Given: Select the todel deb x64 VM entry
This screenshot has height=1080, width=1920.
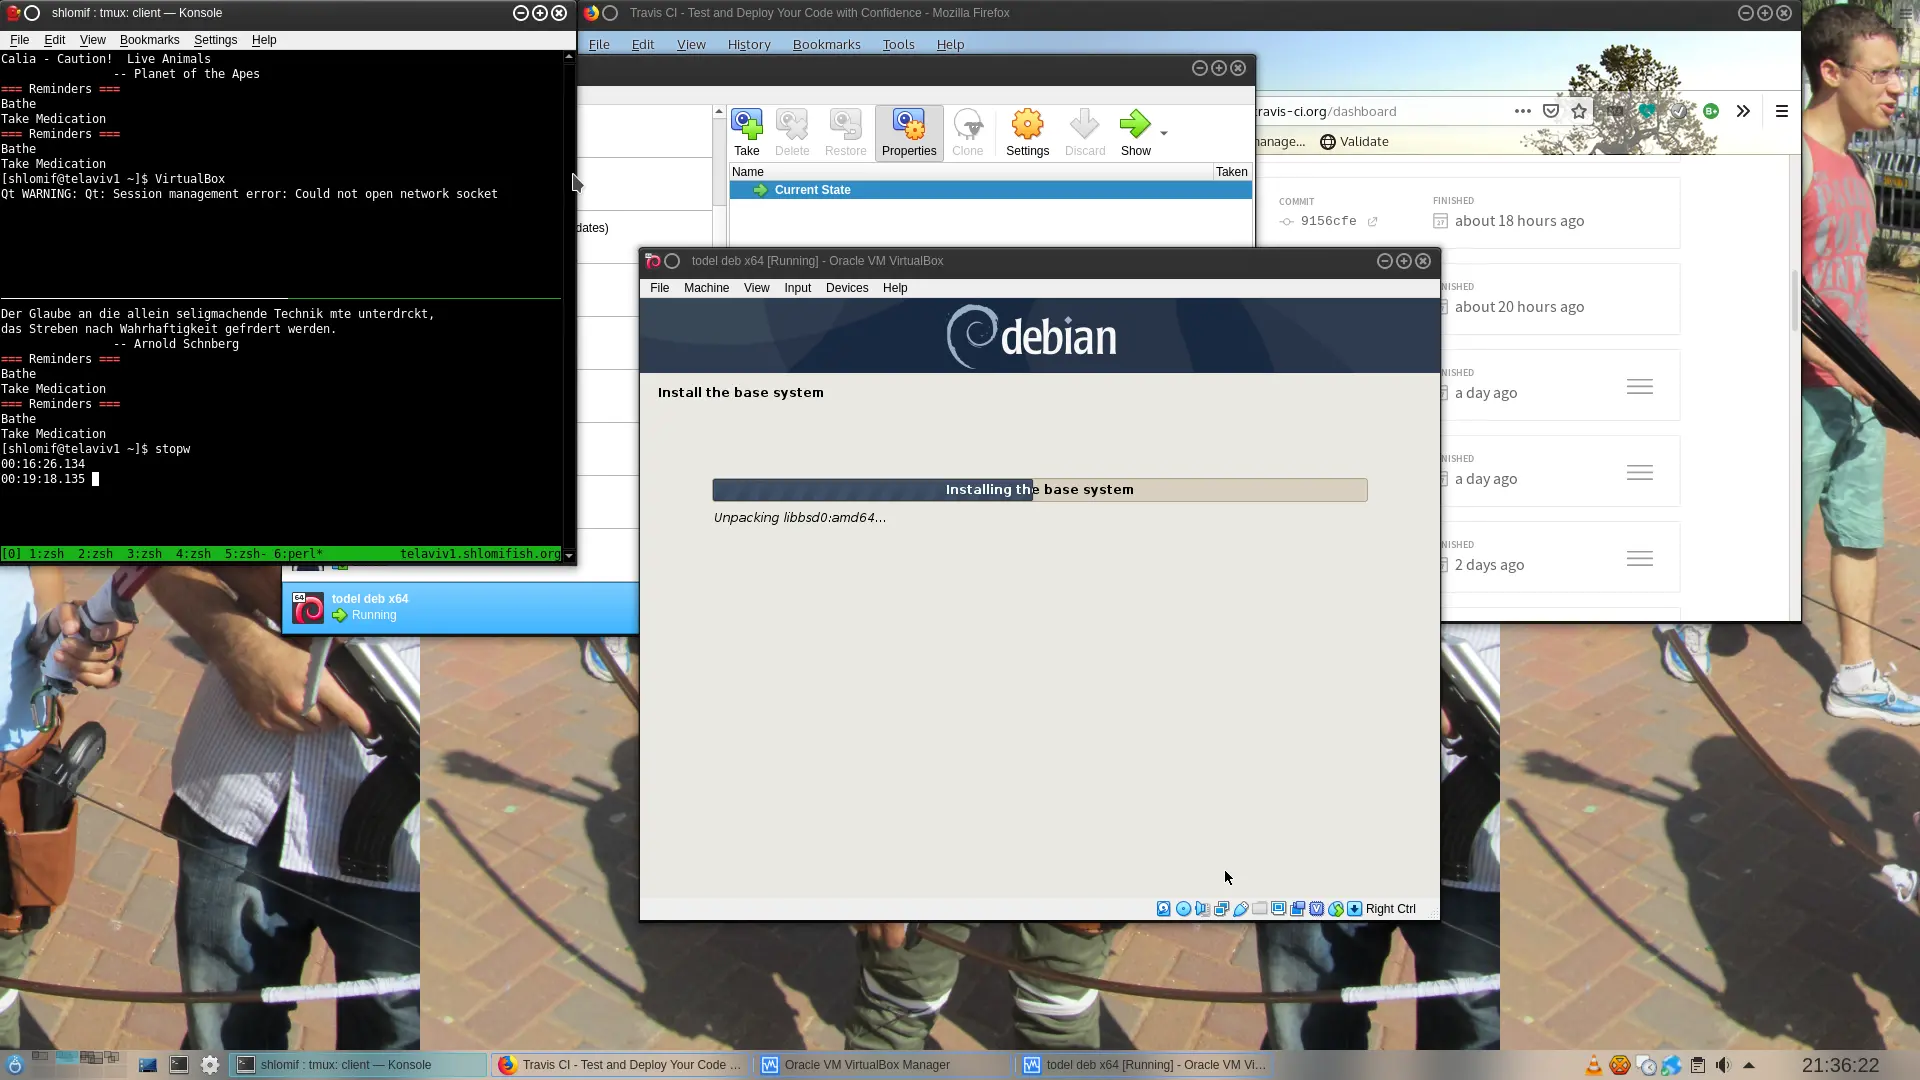Looking at the screenshot, I should [x=461, y=607].
